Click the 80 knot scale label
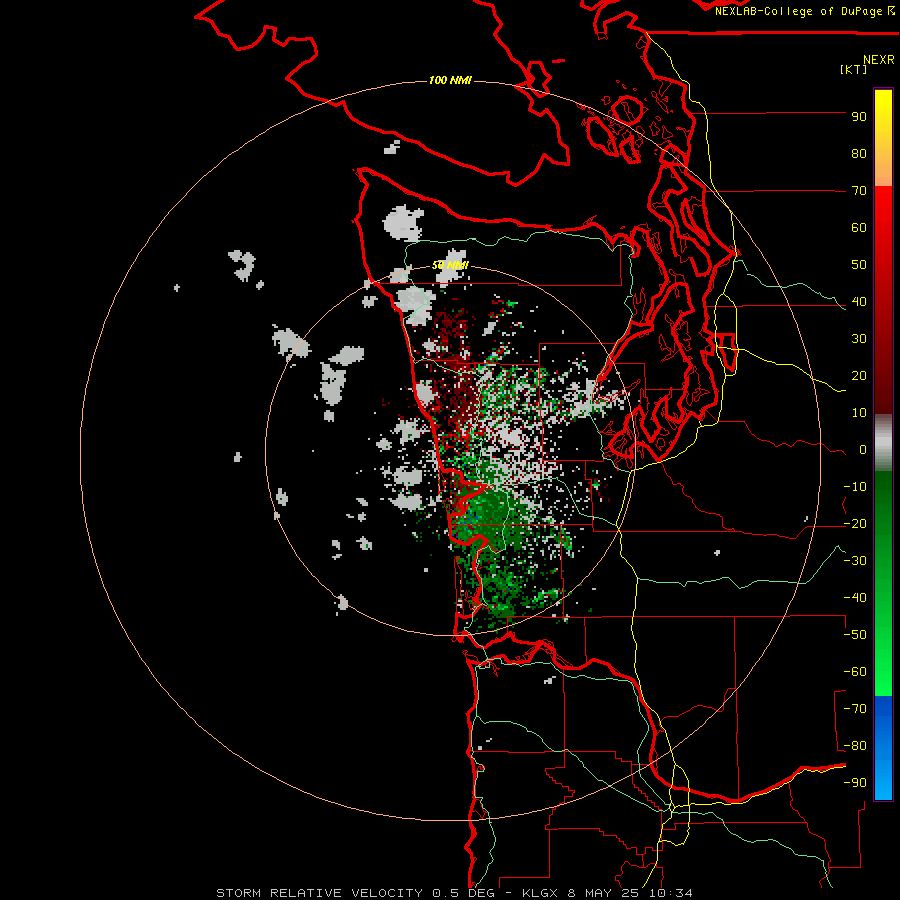 coord(859,154)
